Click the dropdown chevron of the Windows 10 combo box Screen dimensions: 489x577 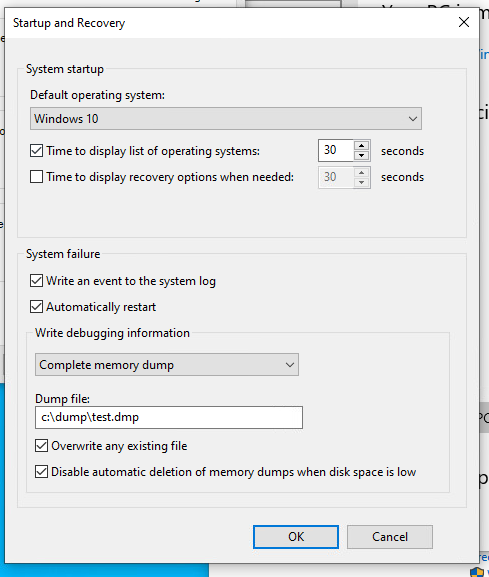[x=412, y=119]
